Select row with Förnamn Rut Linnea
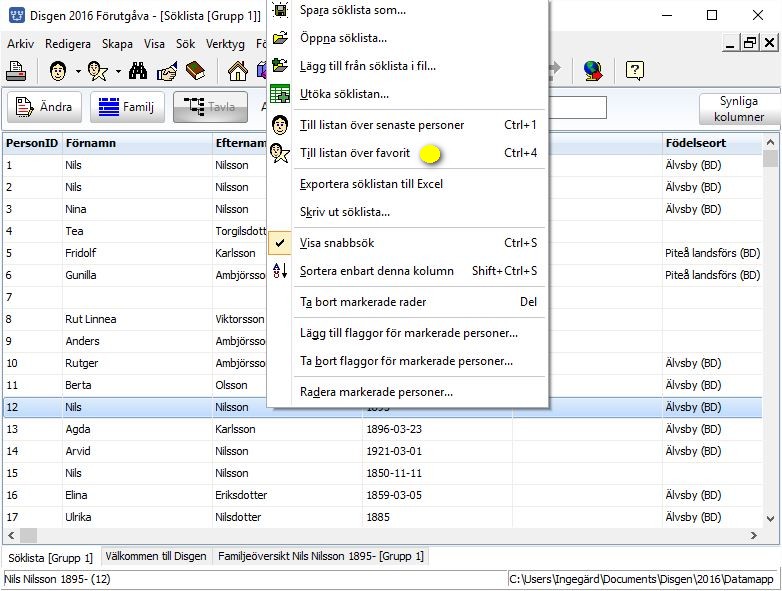This screenshot has height=591, width=782. 383,319
